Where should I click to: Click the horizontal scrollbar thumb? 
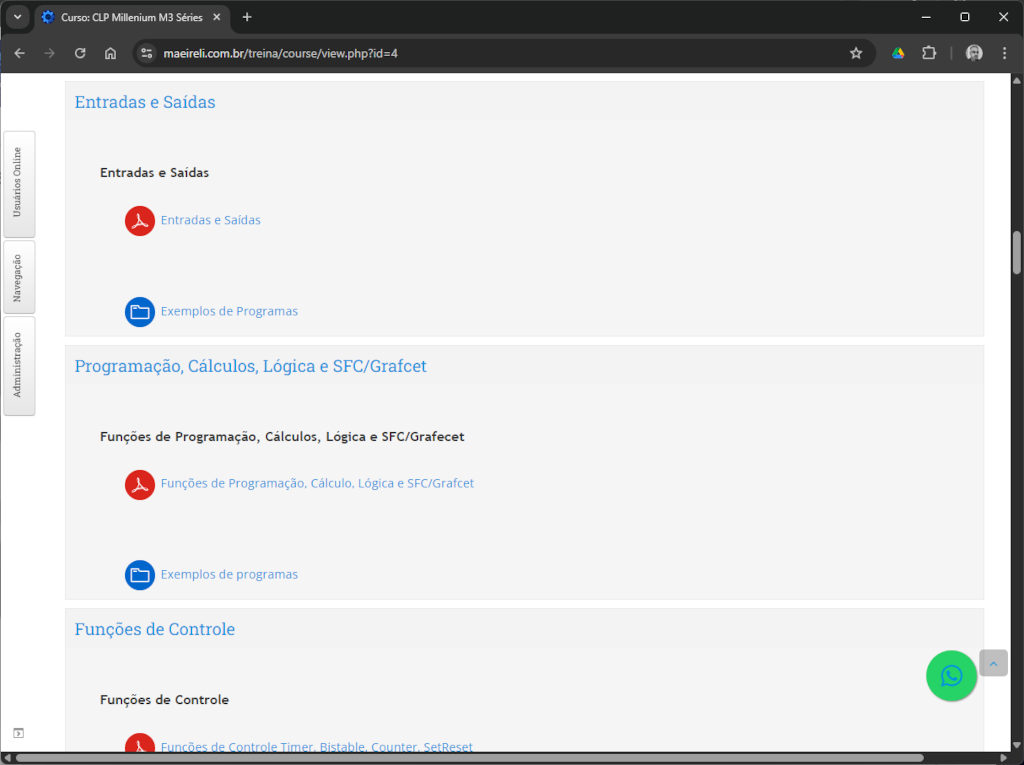tap(469, 758)
